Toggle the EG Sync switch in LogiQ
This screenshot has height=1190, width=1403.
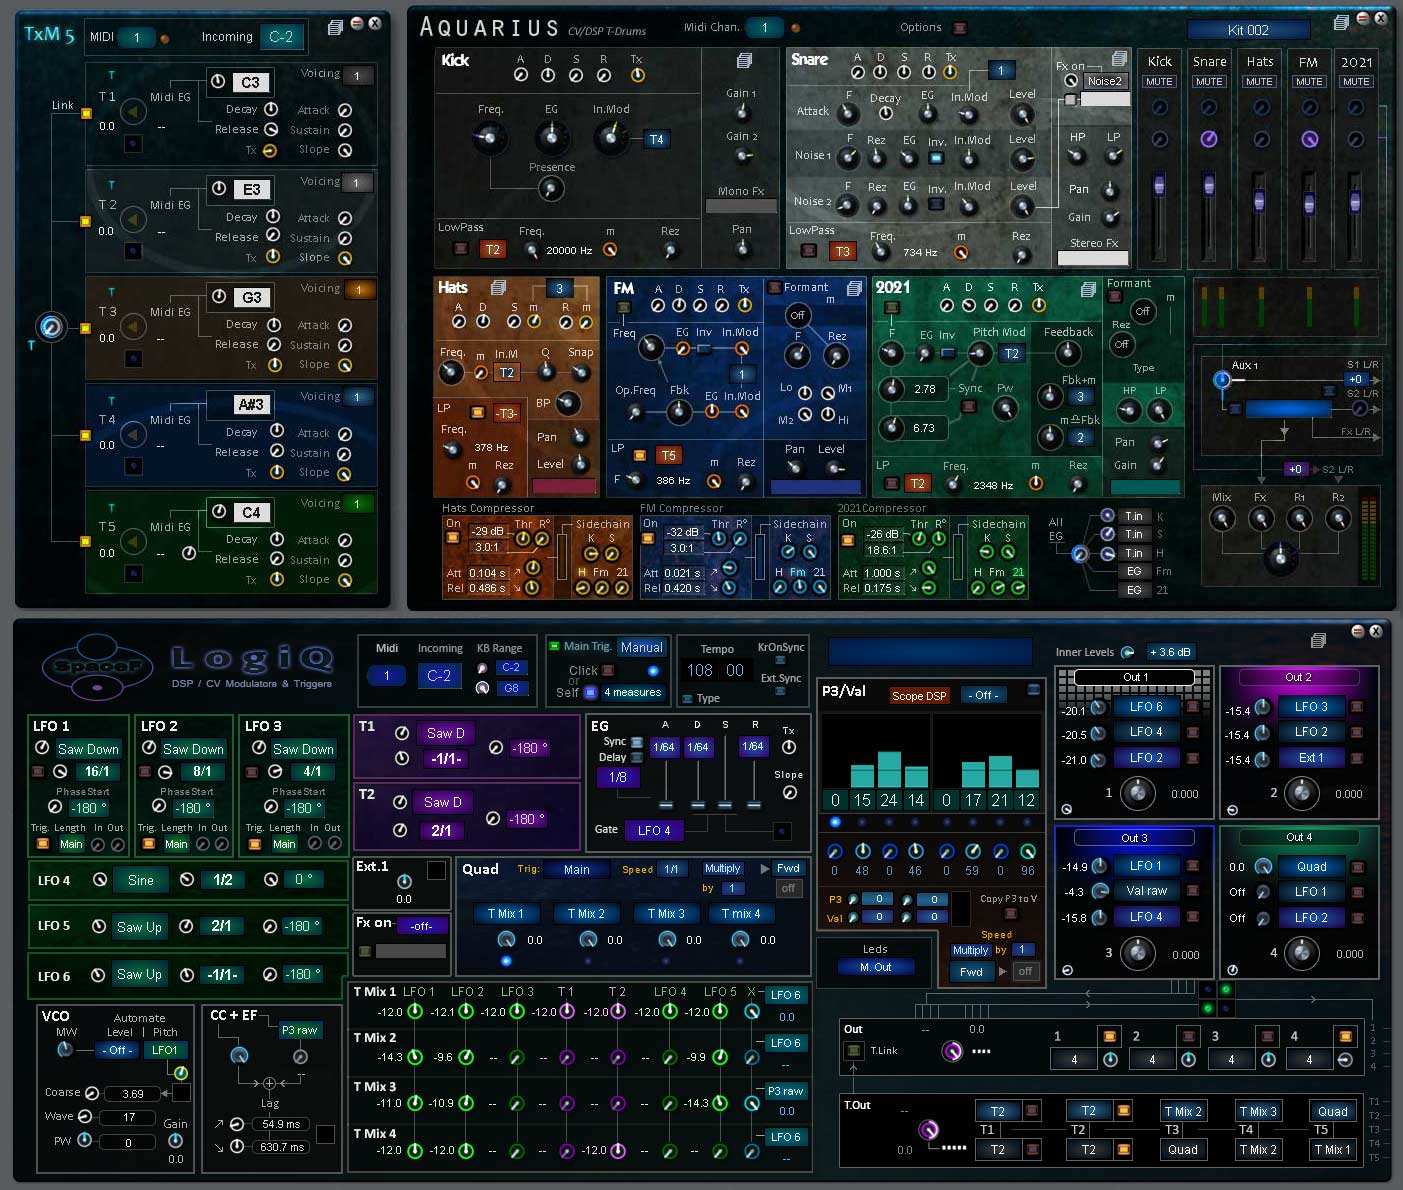pyautogui.click(x=636, y=742)
